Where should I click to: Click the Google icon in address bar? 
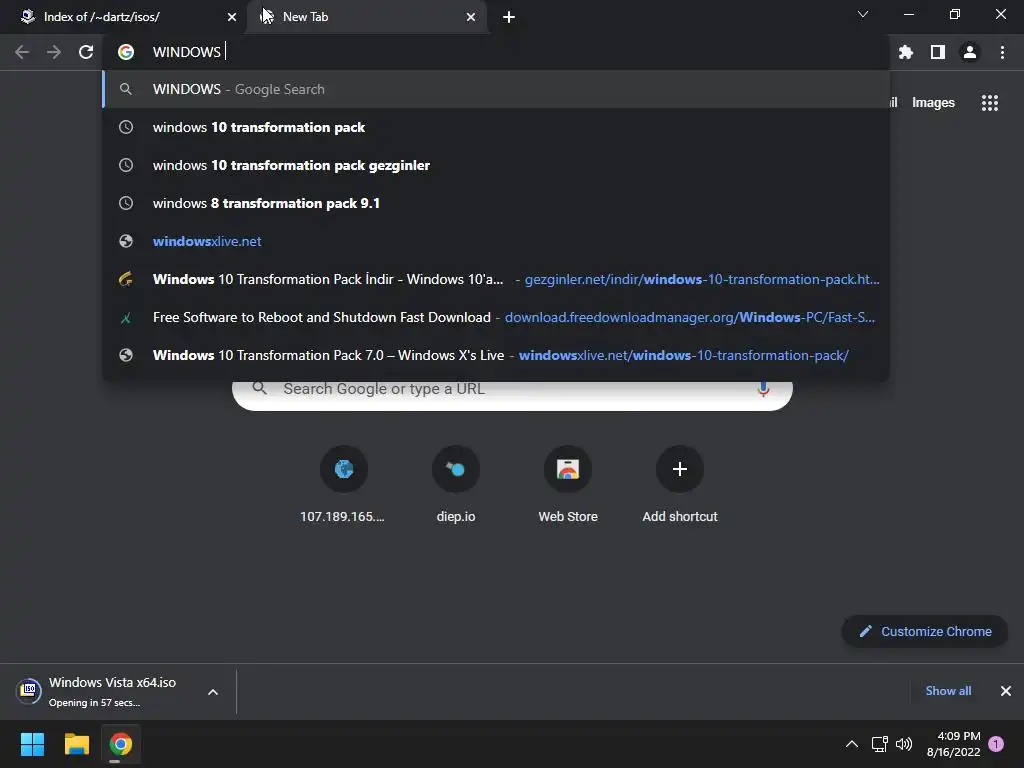[126, 52]
